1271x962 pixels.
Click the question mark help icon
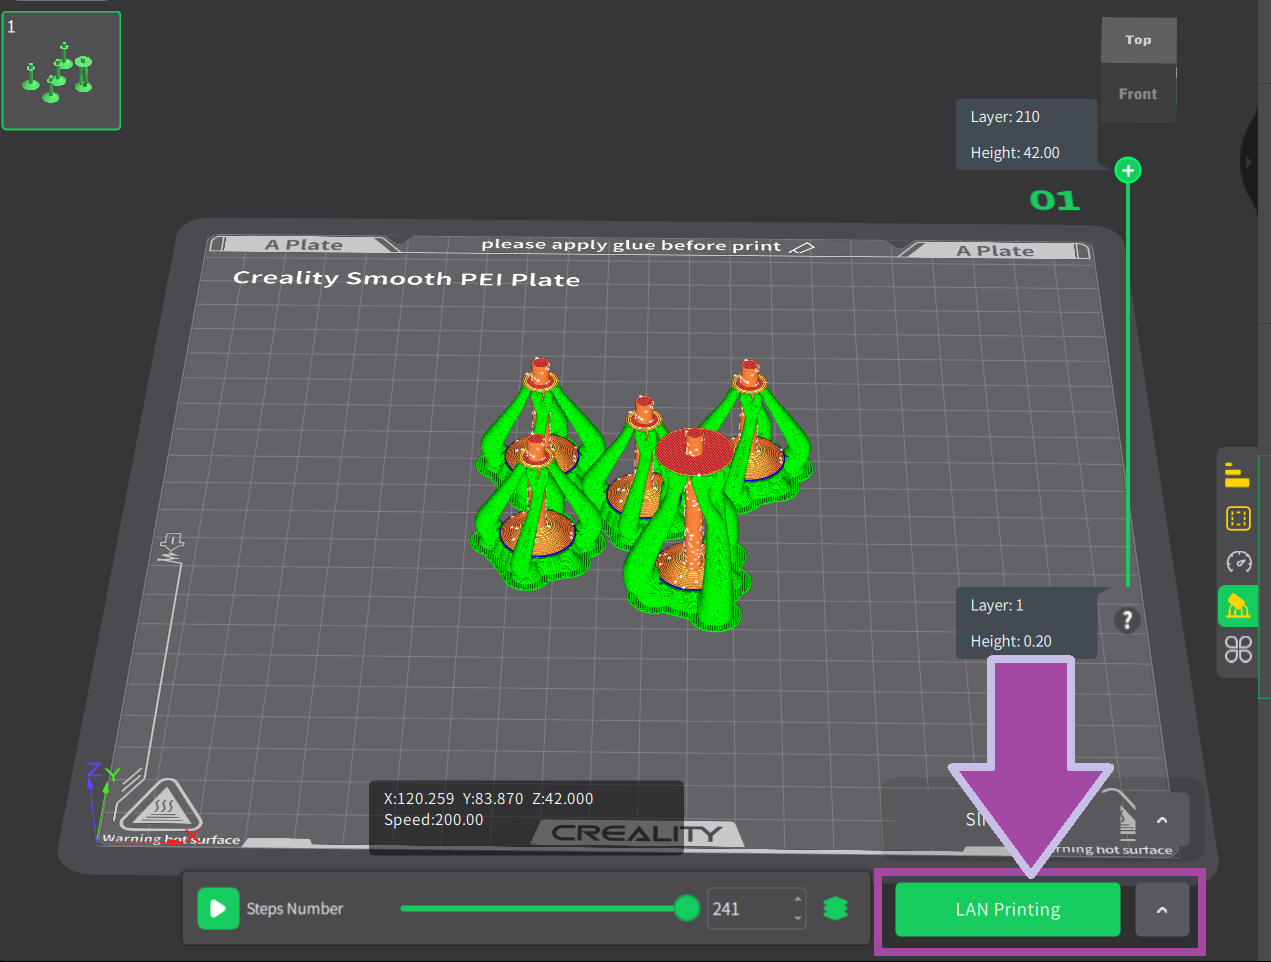pos(1127,620)
